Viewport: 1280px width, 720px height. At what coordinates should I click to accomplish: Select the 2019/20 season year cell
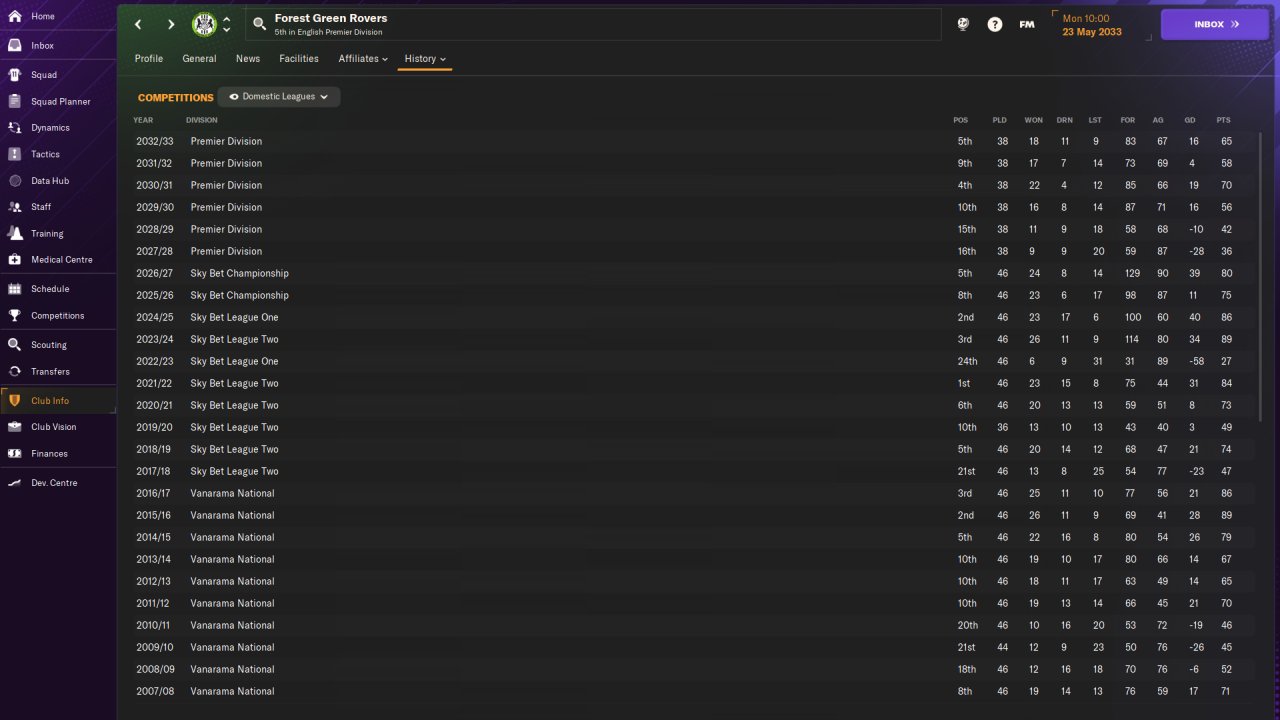click(154, 428)
